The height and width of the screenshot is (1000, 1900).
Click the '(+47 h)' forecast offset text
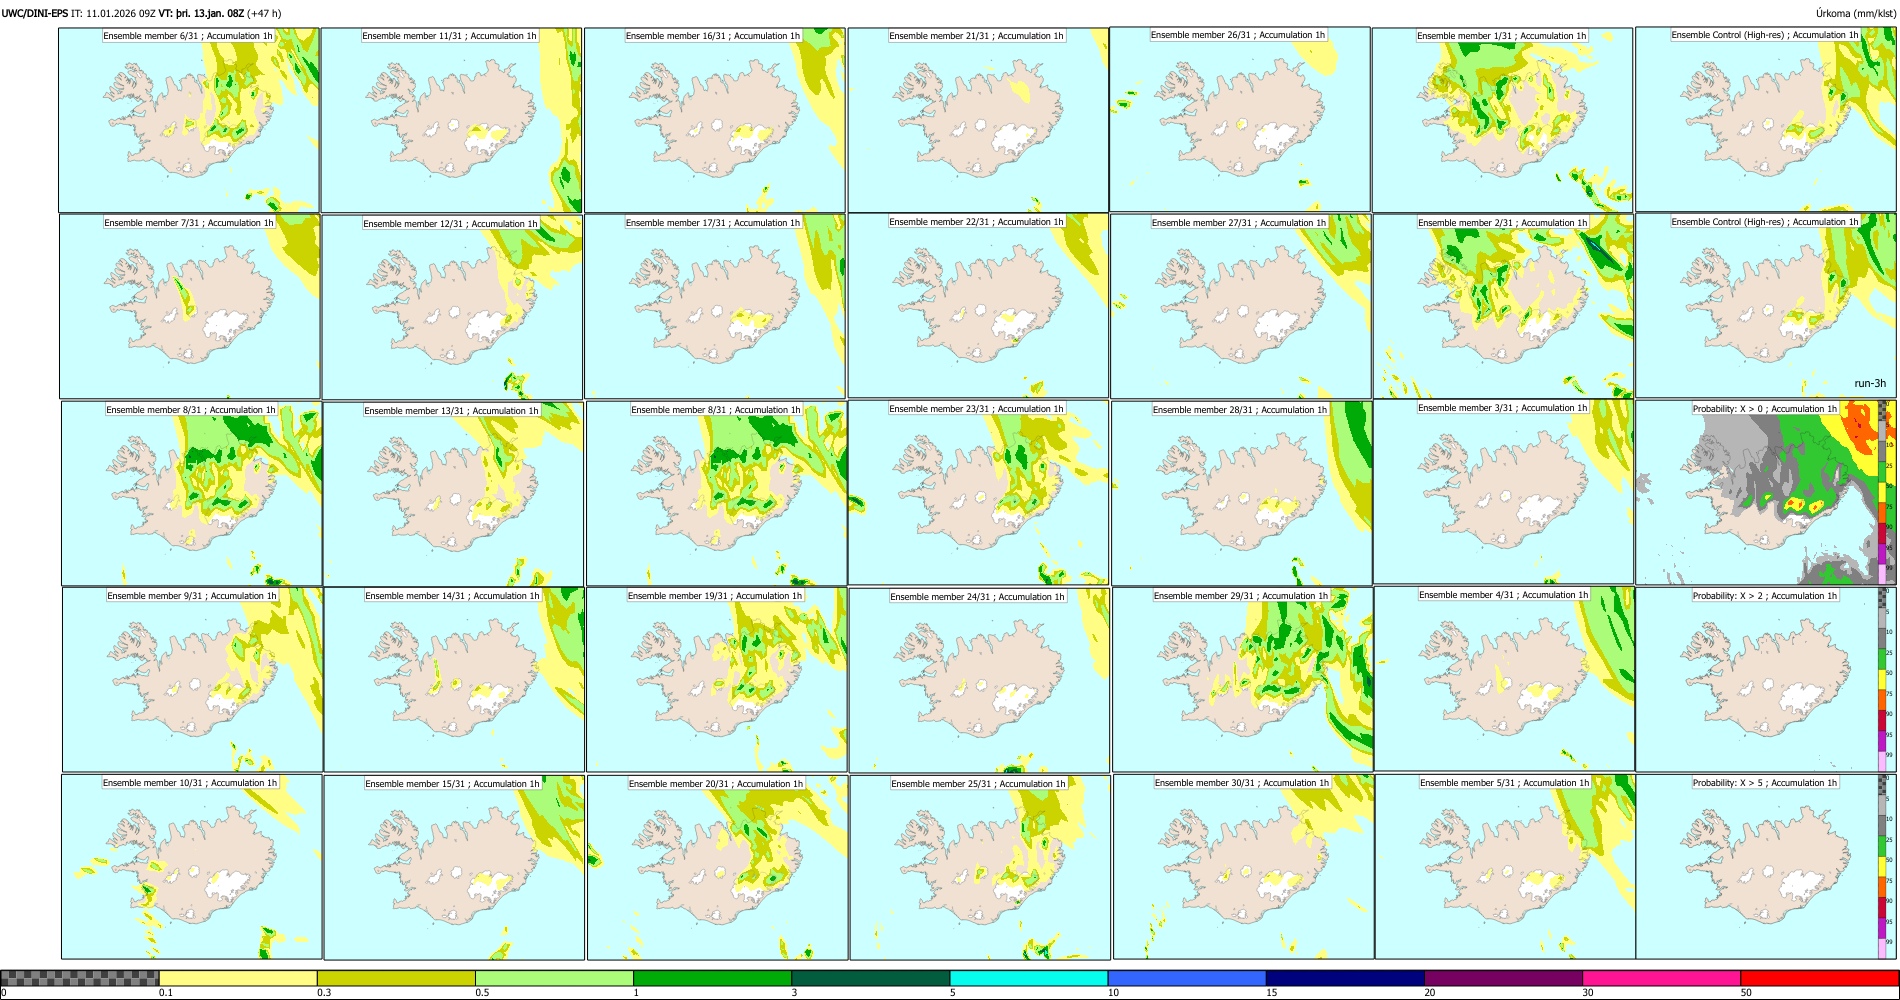[x=264, y=13]
